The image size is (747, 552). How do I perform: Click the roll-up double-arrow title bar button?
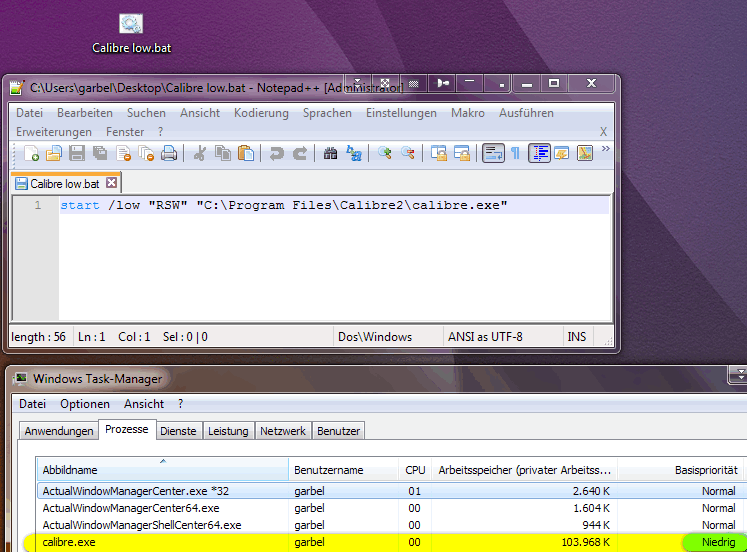[x=358, y=83]
